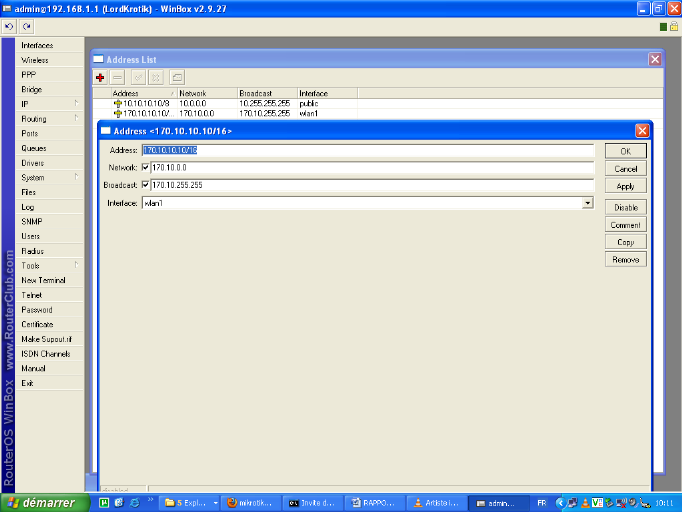682x512 pixels.
Task: Click Exit in the sidebar
Action: (50, 383)
